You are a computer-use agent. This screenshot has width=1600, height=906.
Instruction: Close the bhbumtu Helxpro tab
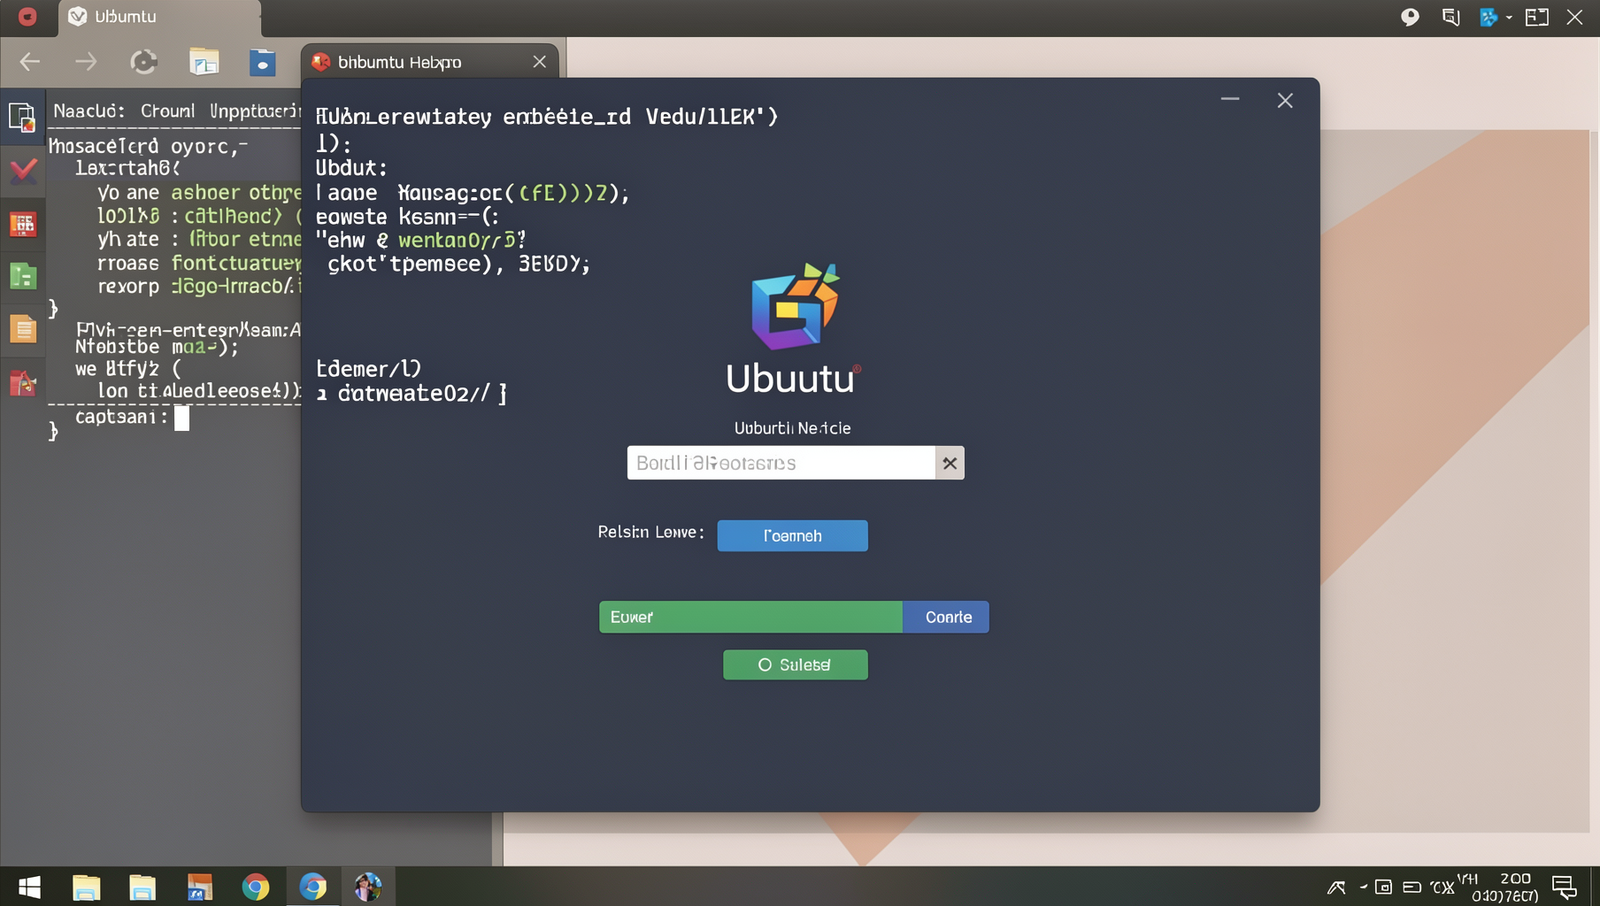pyautogui.click(x=540, y=62)
